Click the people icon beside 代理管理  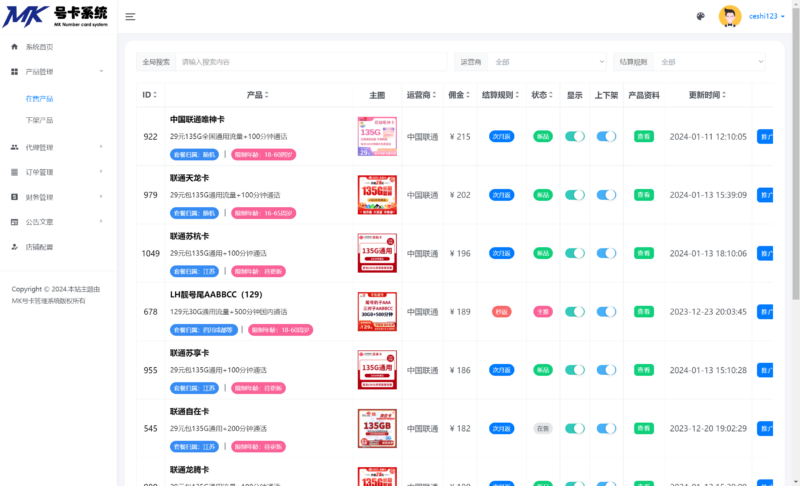pos(14,147)
